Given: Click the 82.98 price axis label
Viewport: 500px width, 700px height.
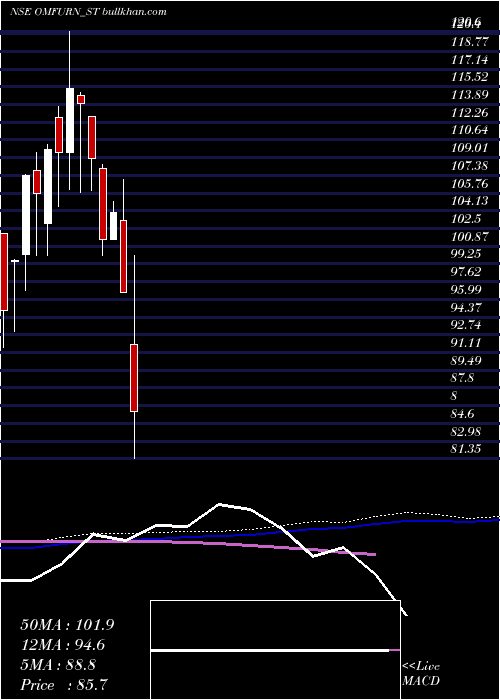Looking at the screenshot, I should pos(466,431).
